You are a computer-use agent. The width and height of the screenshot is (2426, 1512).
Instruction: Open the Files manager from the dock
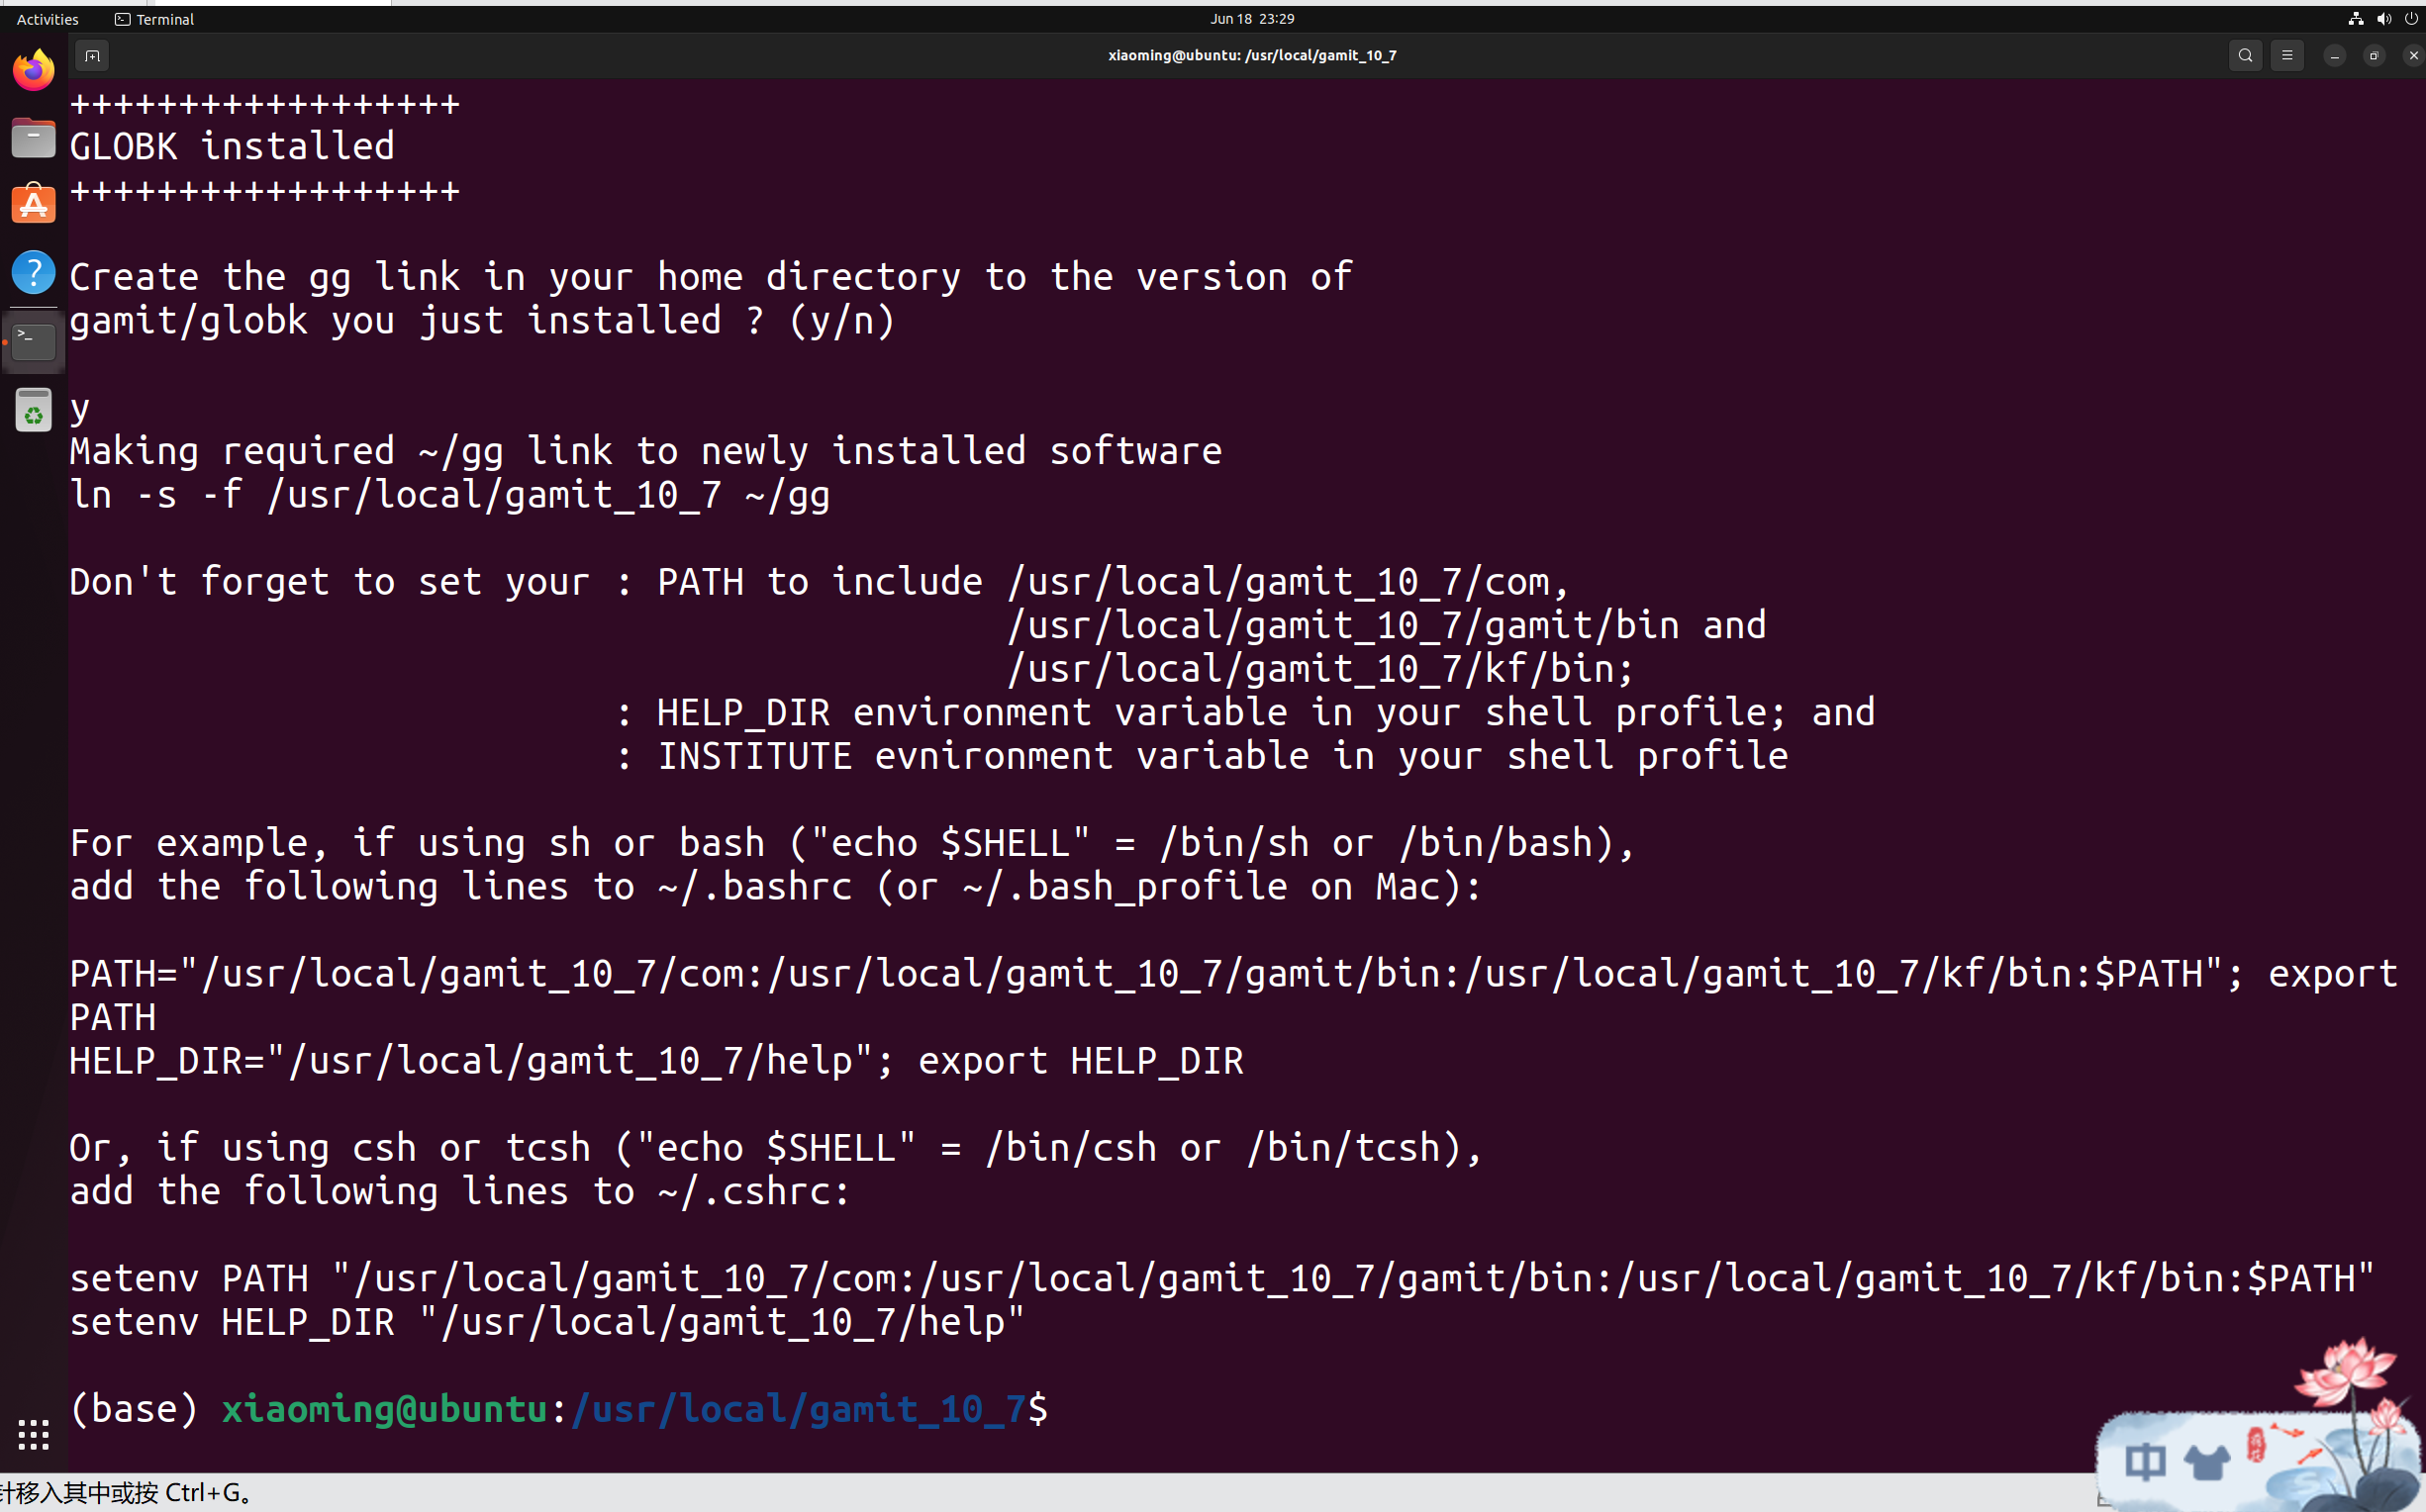pos(33,137)
